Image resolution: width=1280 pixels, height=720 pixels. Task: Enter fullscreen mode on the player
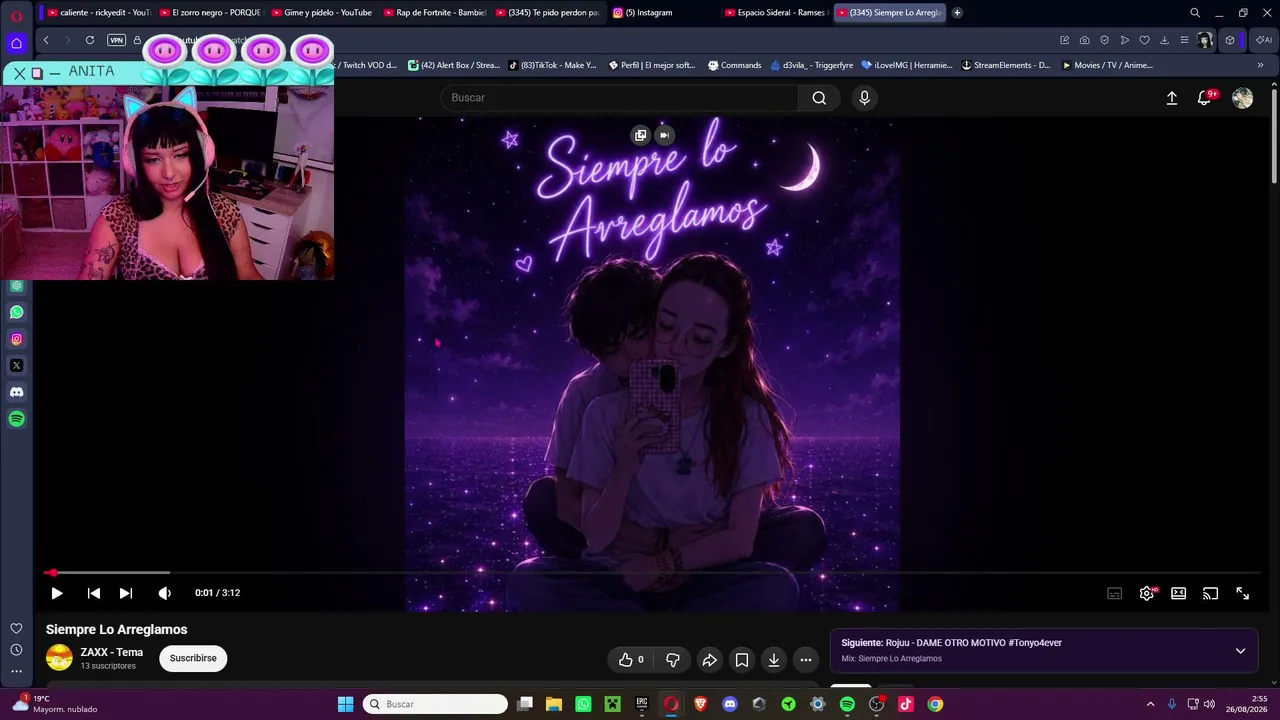(x=1243, y=593)
